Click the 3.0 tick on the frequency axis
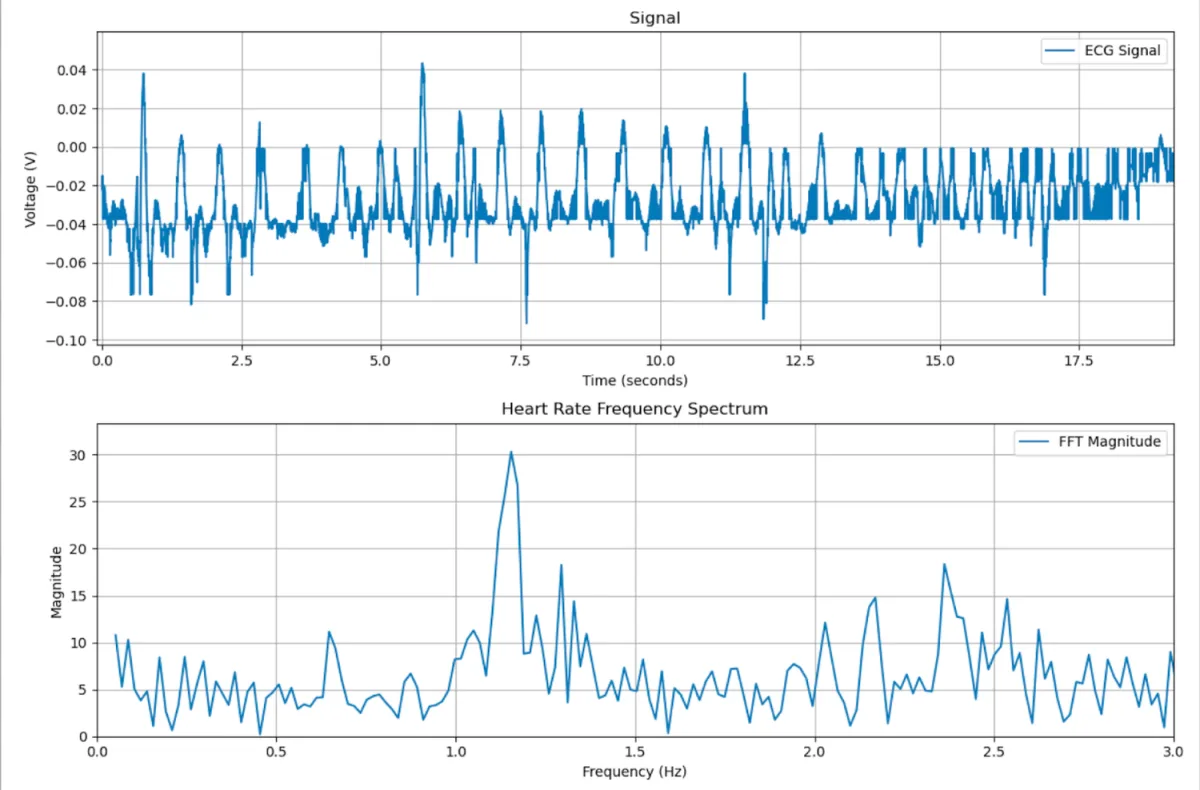The image size is (1200, 790). pos(1173,750)
